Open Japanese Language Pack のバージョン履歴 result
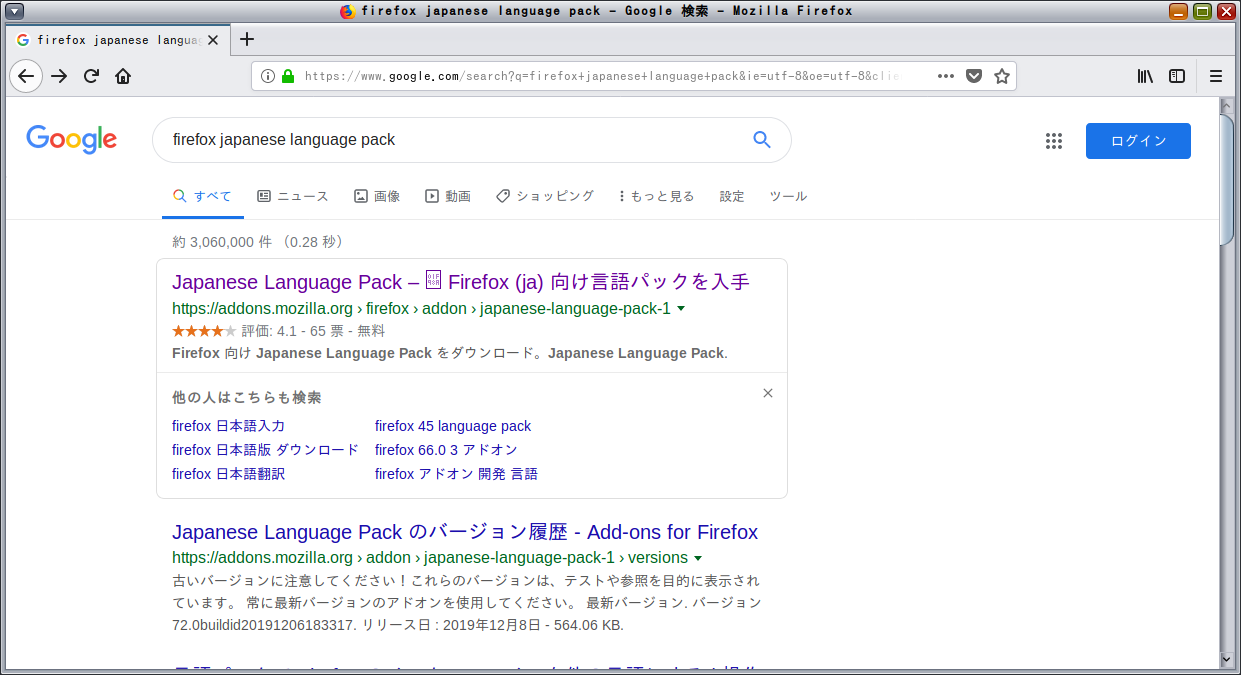Image resolution: width=1241 pixels, height=675 pixels. coord(465,532)
